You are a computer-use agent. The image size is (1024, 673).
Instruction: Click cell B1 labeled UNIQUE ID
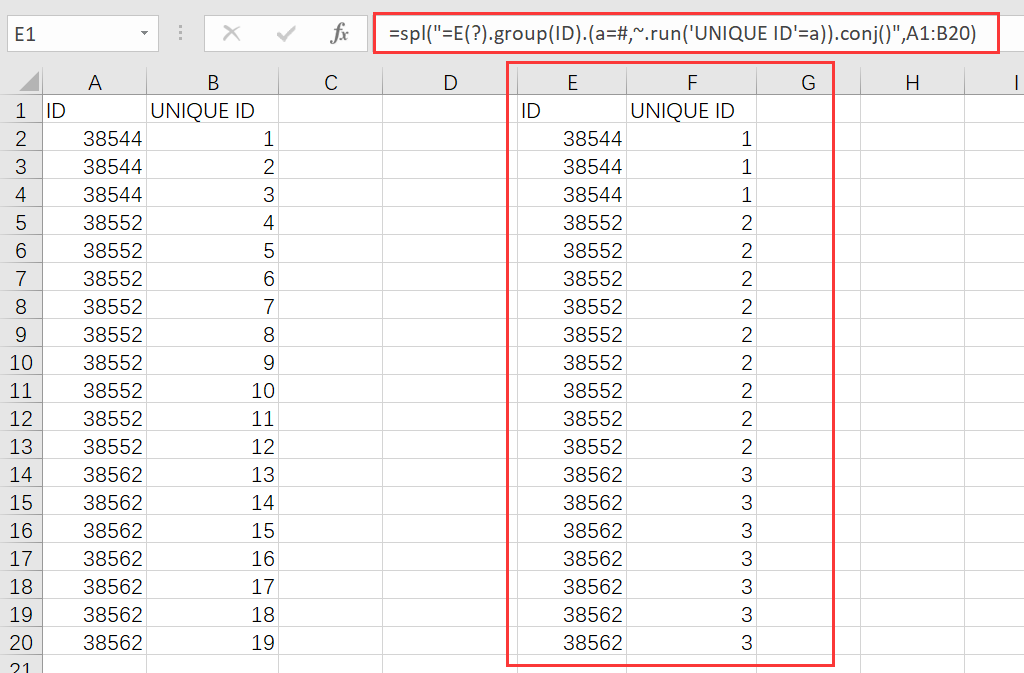click(x=212, y=111)
